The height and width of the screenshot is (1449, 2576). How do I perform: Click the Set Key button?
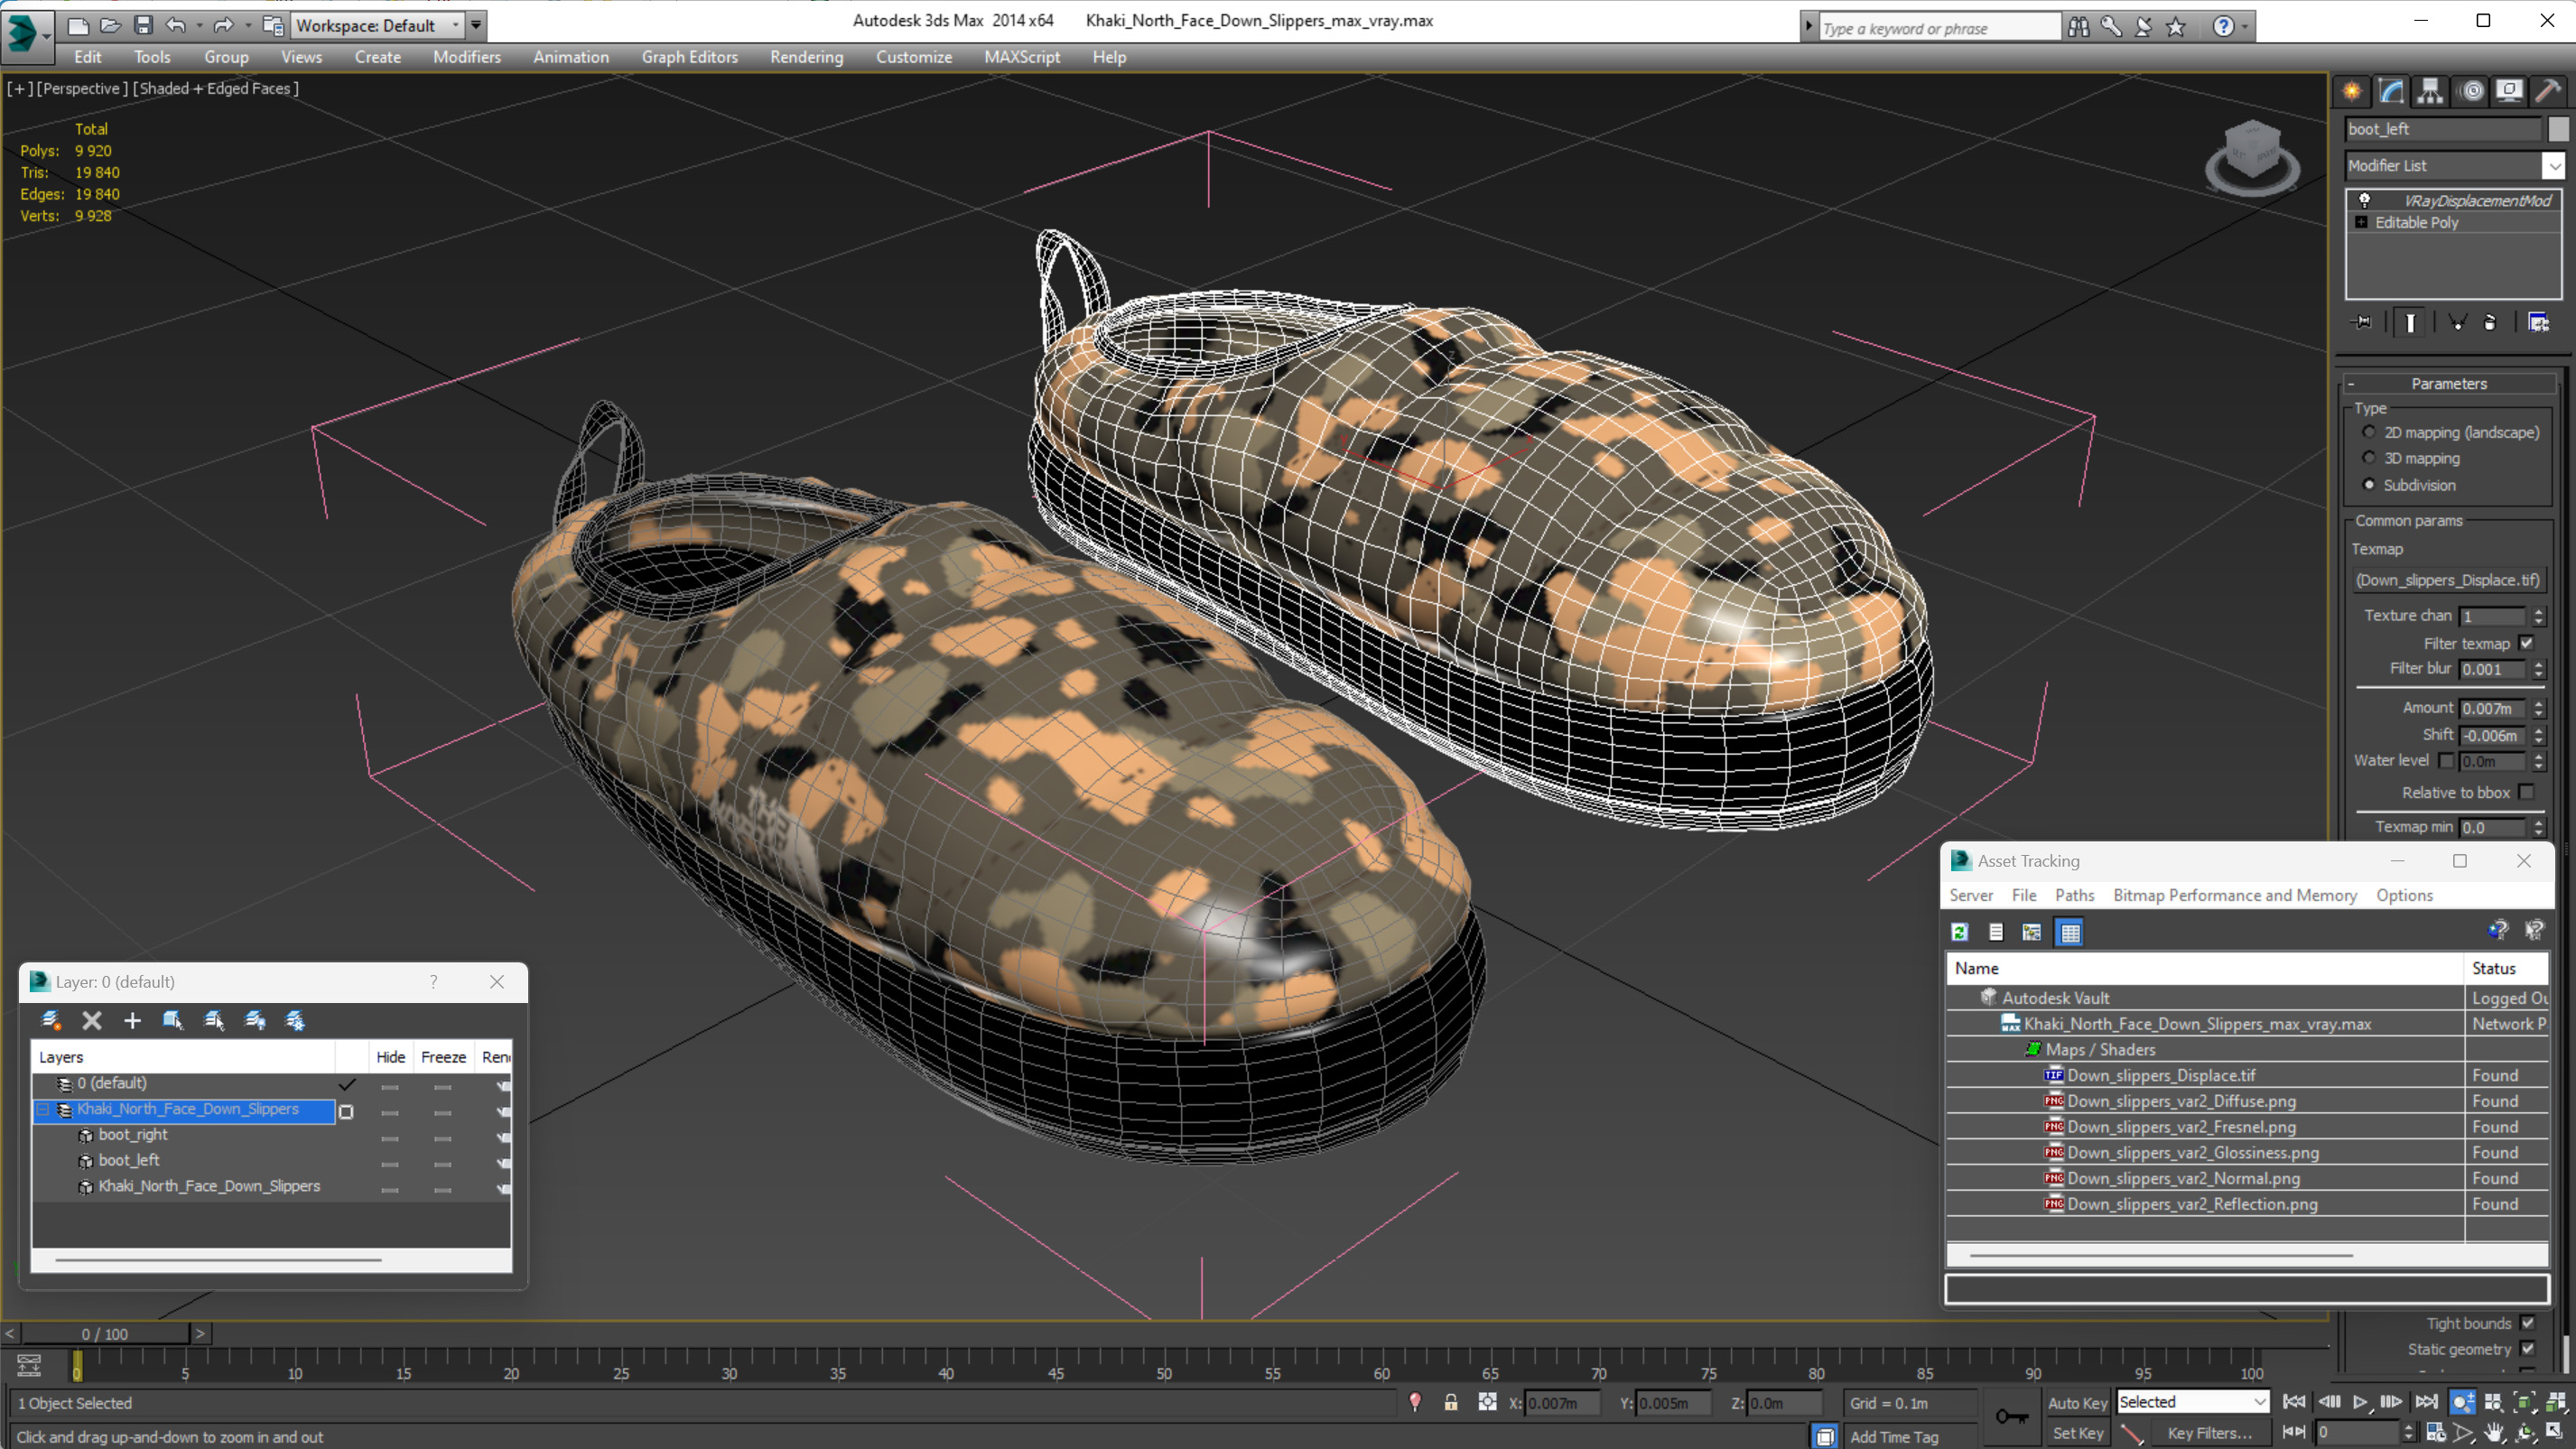click(x=2077, y=1433)
